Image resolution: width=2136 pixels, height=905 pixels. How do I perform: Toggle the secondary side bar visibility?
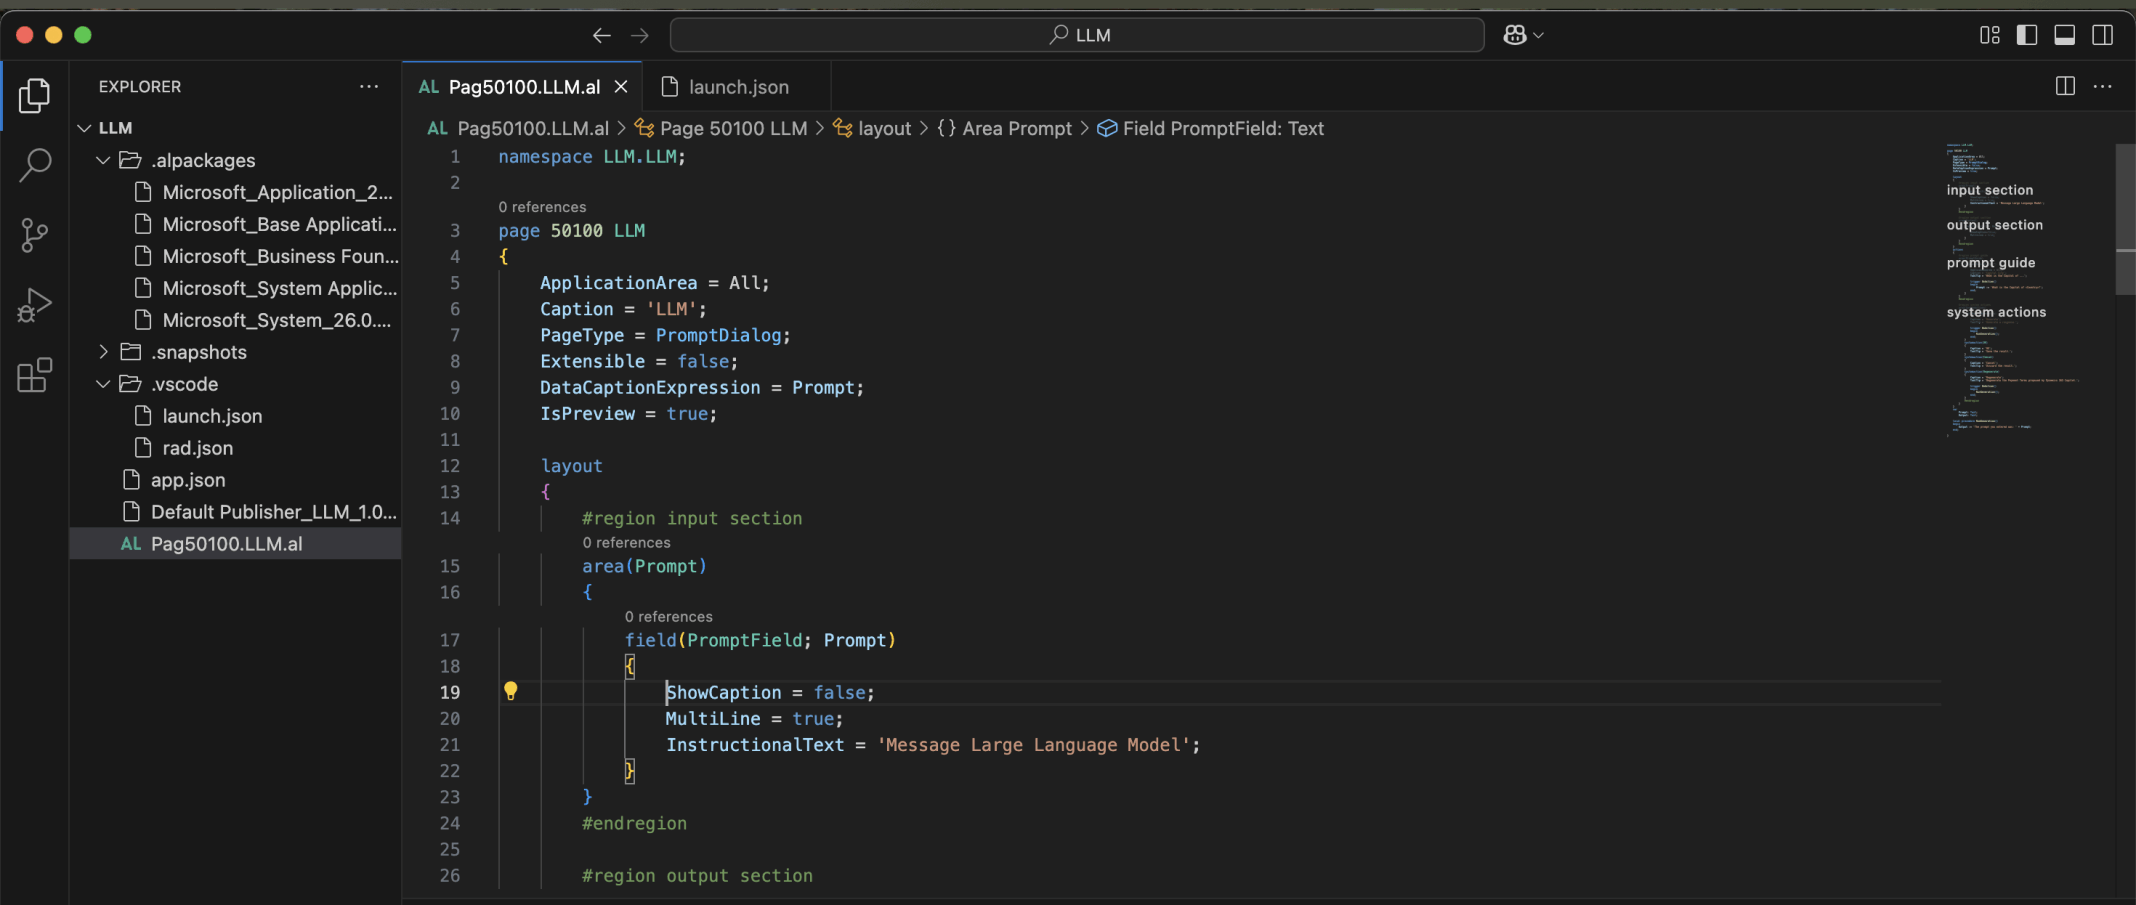click(2103, 35)
